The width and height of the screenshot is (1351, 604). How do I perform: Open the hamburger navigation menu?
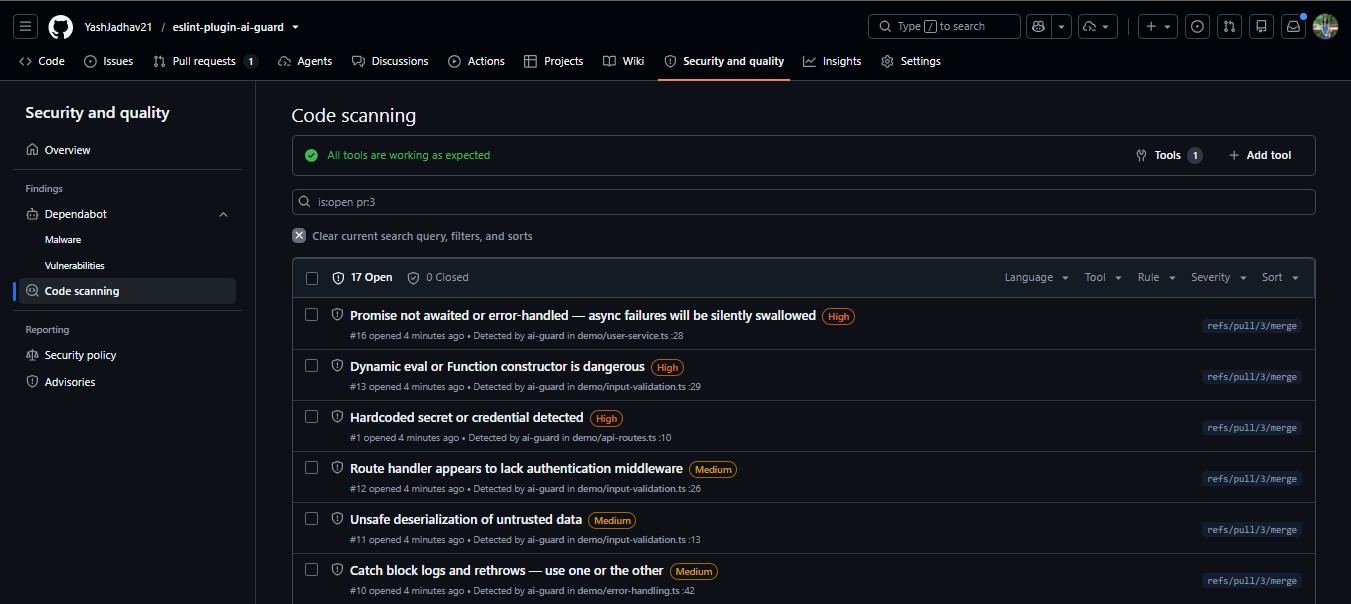pos(26,27)
